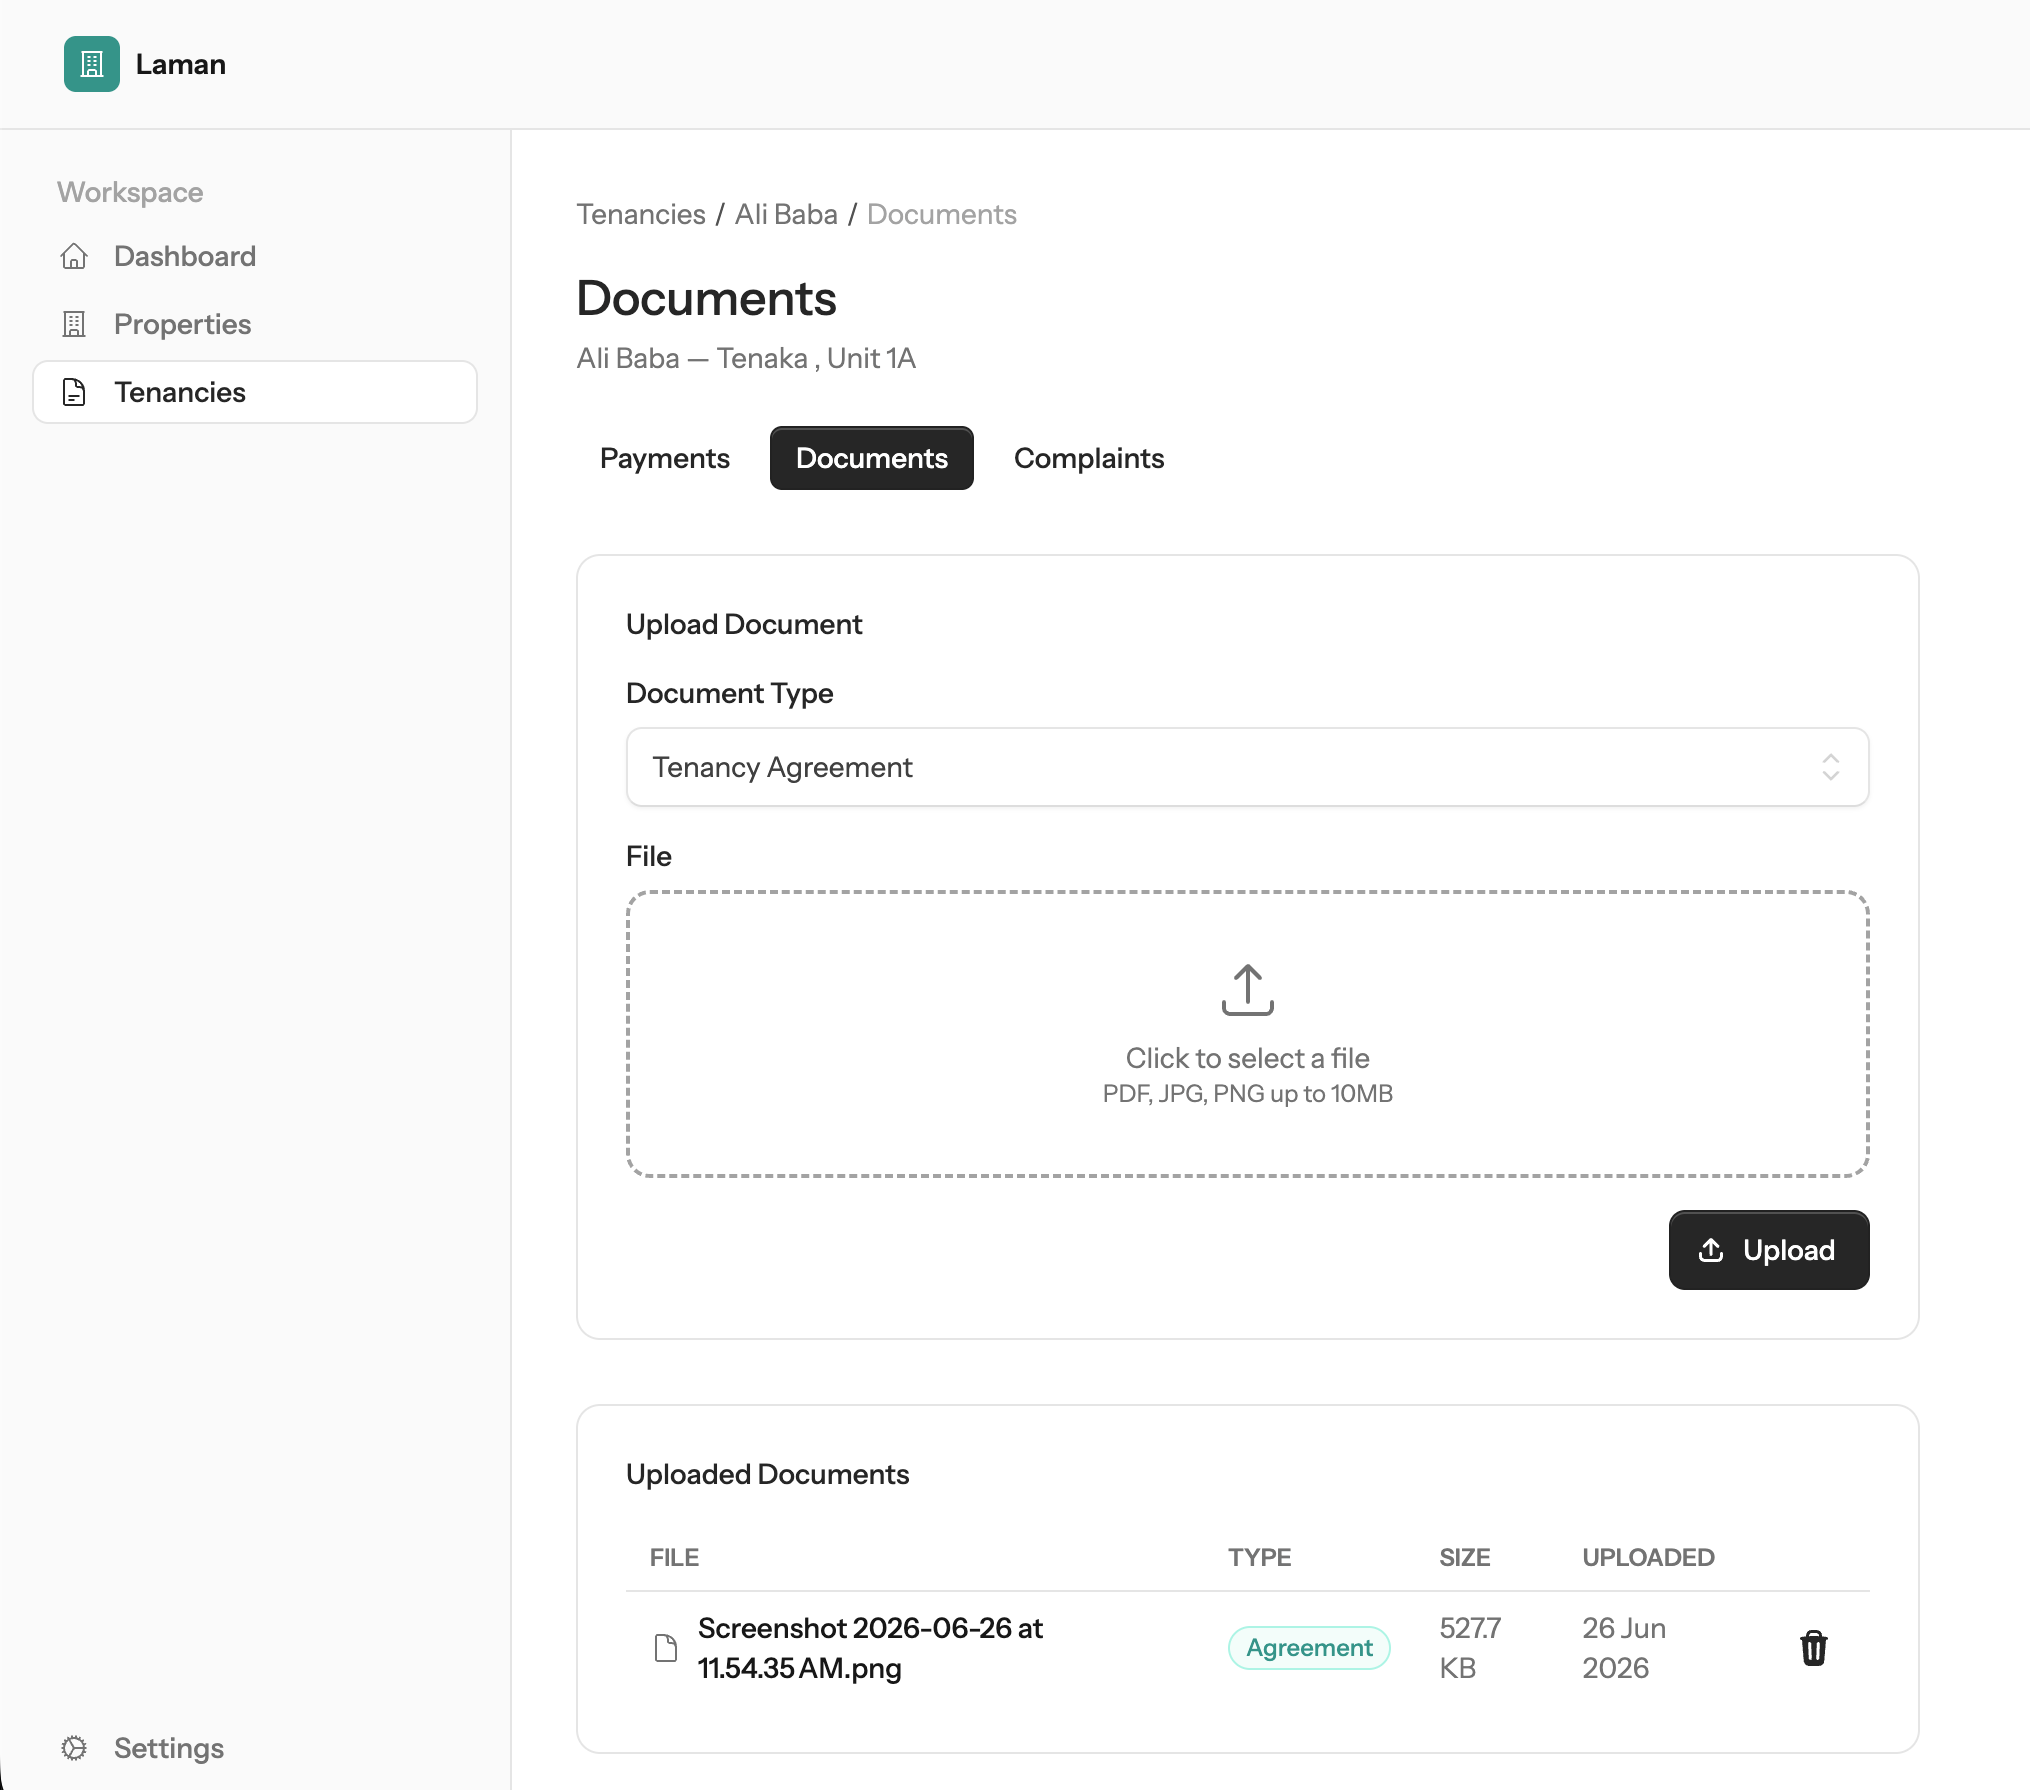Viewport: 2030px width, 1790px height.
Task: Open Settings in the sidebar
Action: click(255, 1748)
